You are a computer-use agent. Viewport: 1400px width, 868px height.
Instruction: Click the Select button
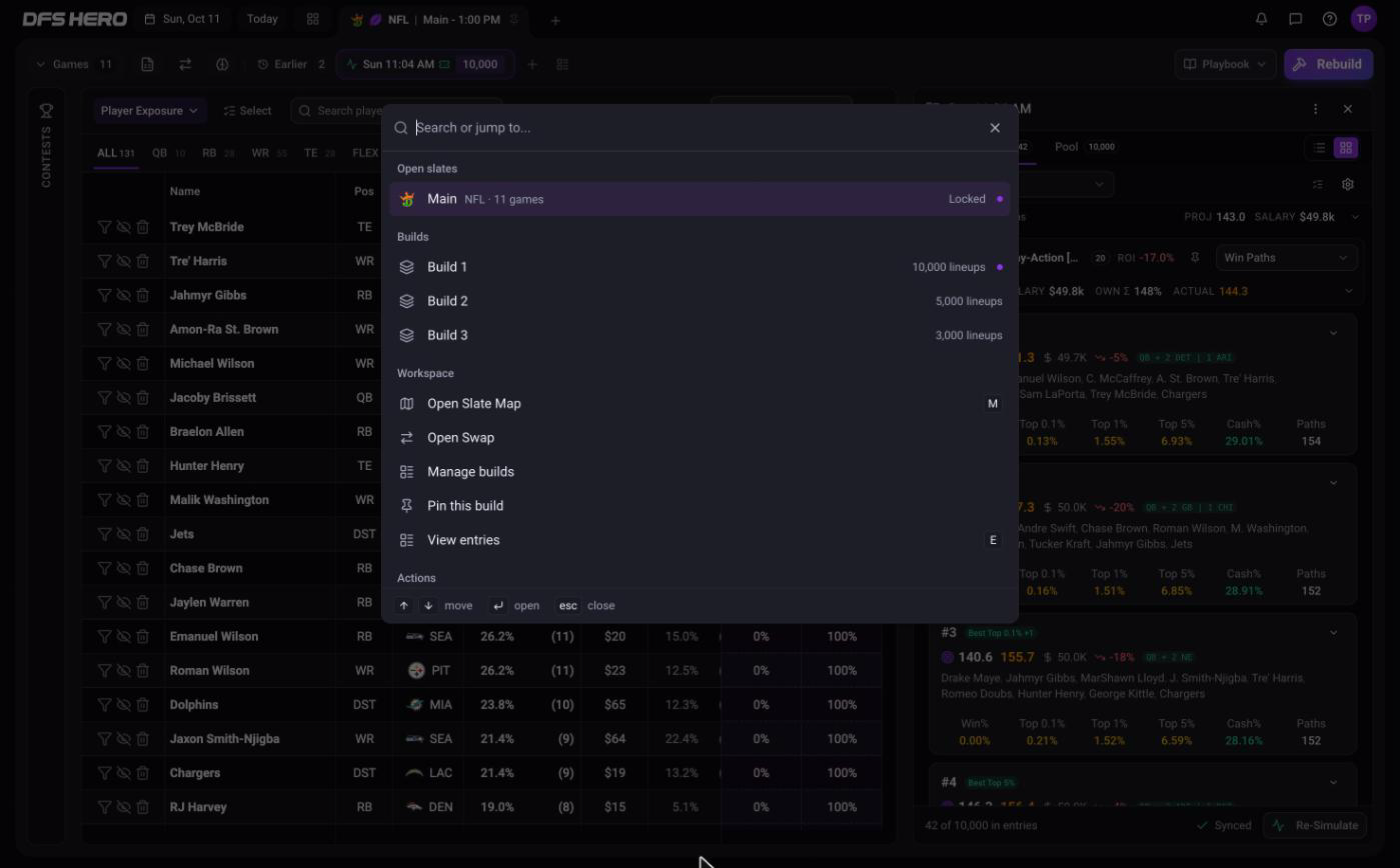point(247,111)
